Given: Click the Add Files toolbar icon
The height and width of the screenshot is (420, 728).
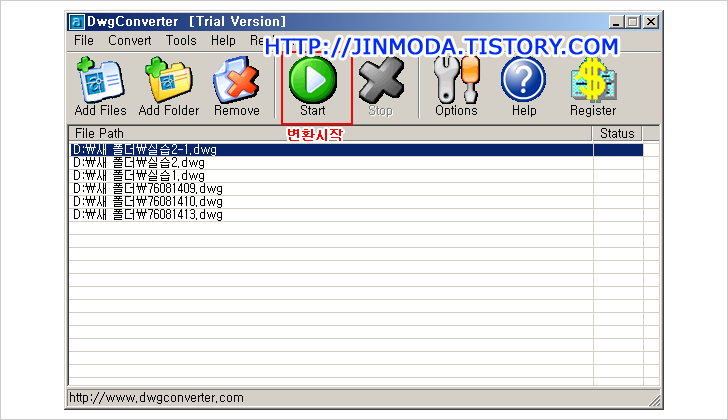Looking at the screenshot, I should click(100, 87).
